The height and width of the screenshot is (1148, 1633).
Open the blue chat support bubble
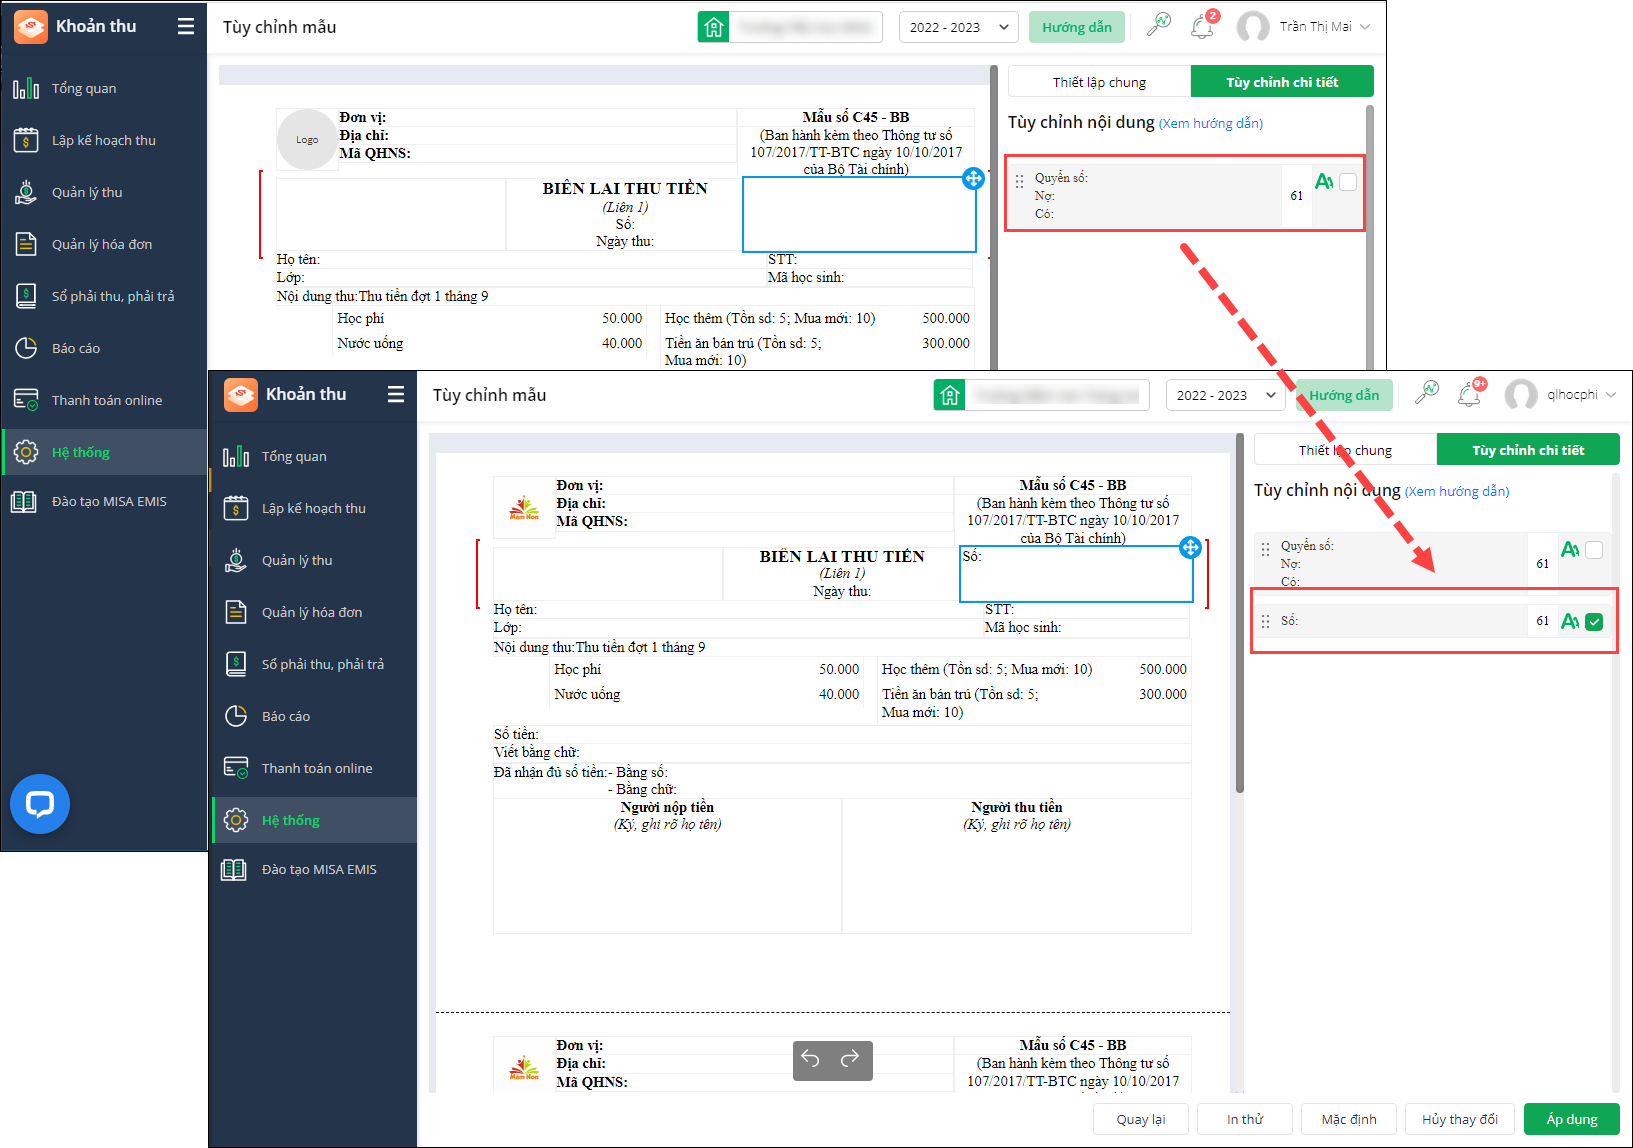40,804
